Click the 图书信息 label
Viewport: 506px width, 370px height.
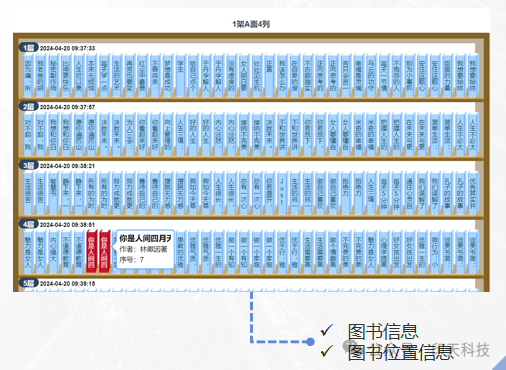pyautogui.click(x=383, y=331)
